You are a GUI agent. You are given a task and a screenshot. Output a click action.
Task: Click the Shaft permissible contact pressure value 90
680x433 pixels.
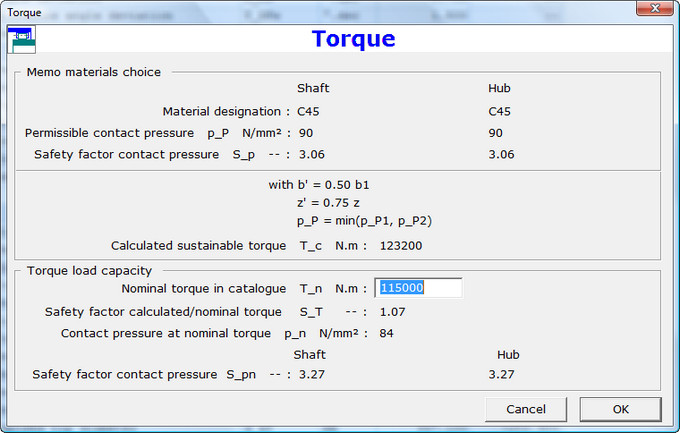[306, 133]
